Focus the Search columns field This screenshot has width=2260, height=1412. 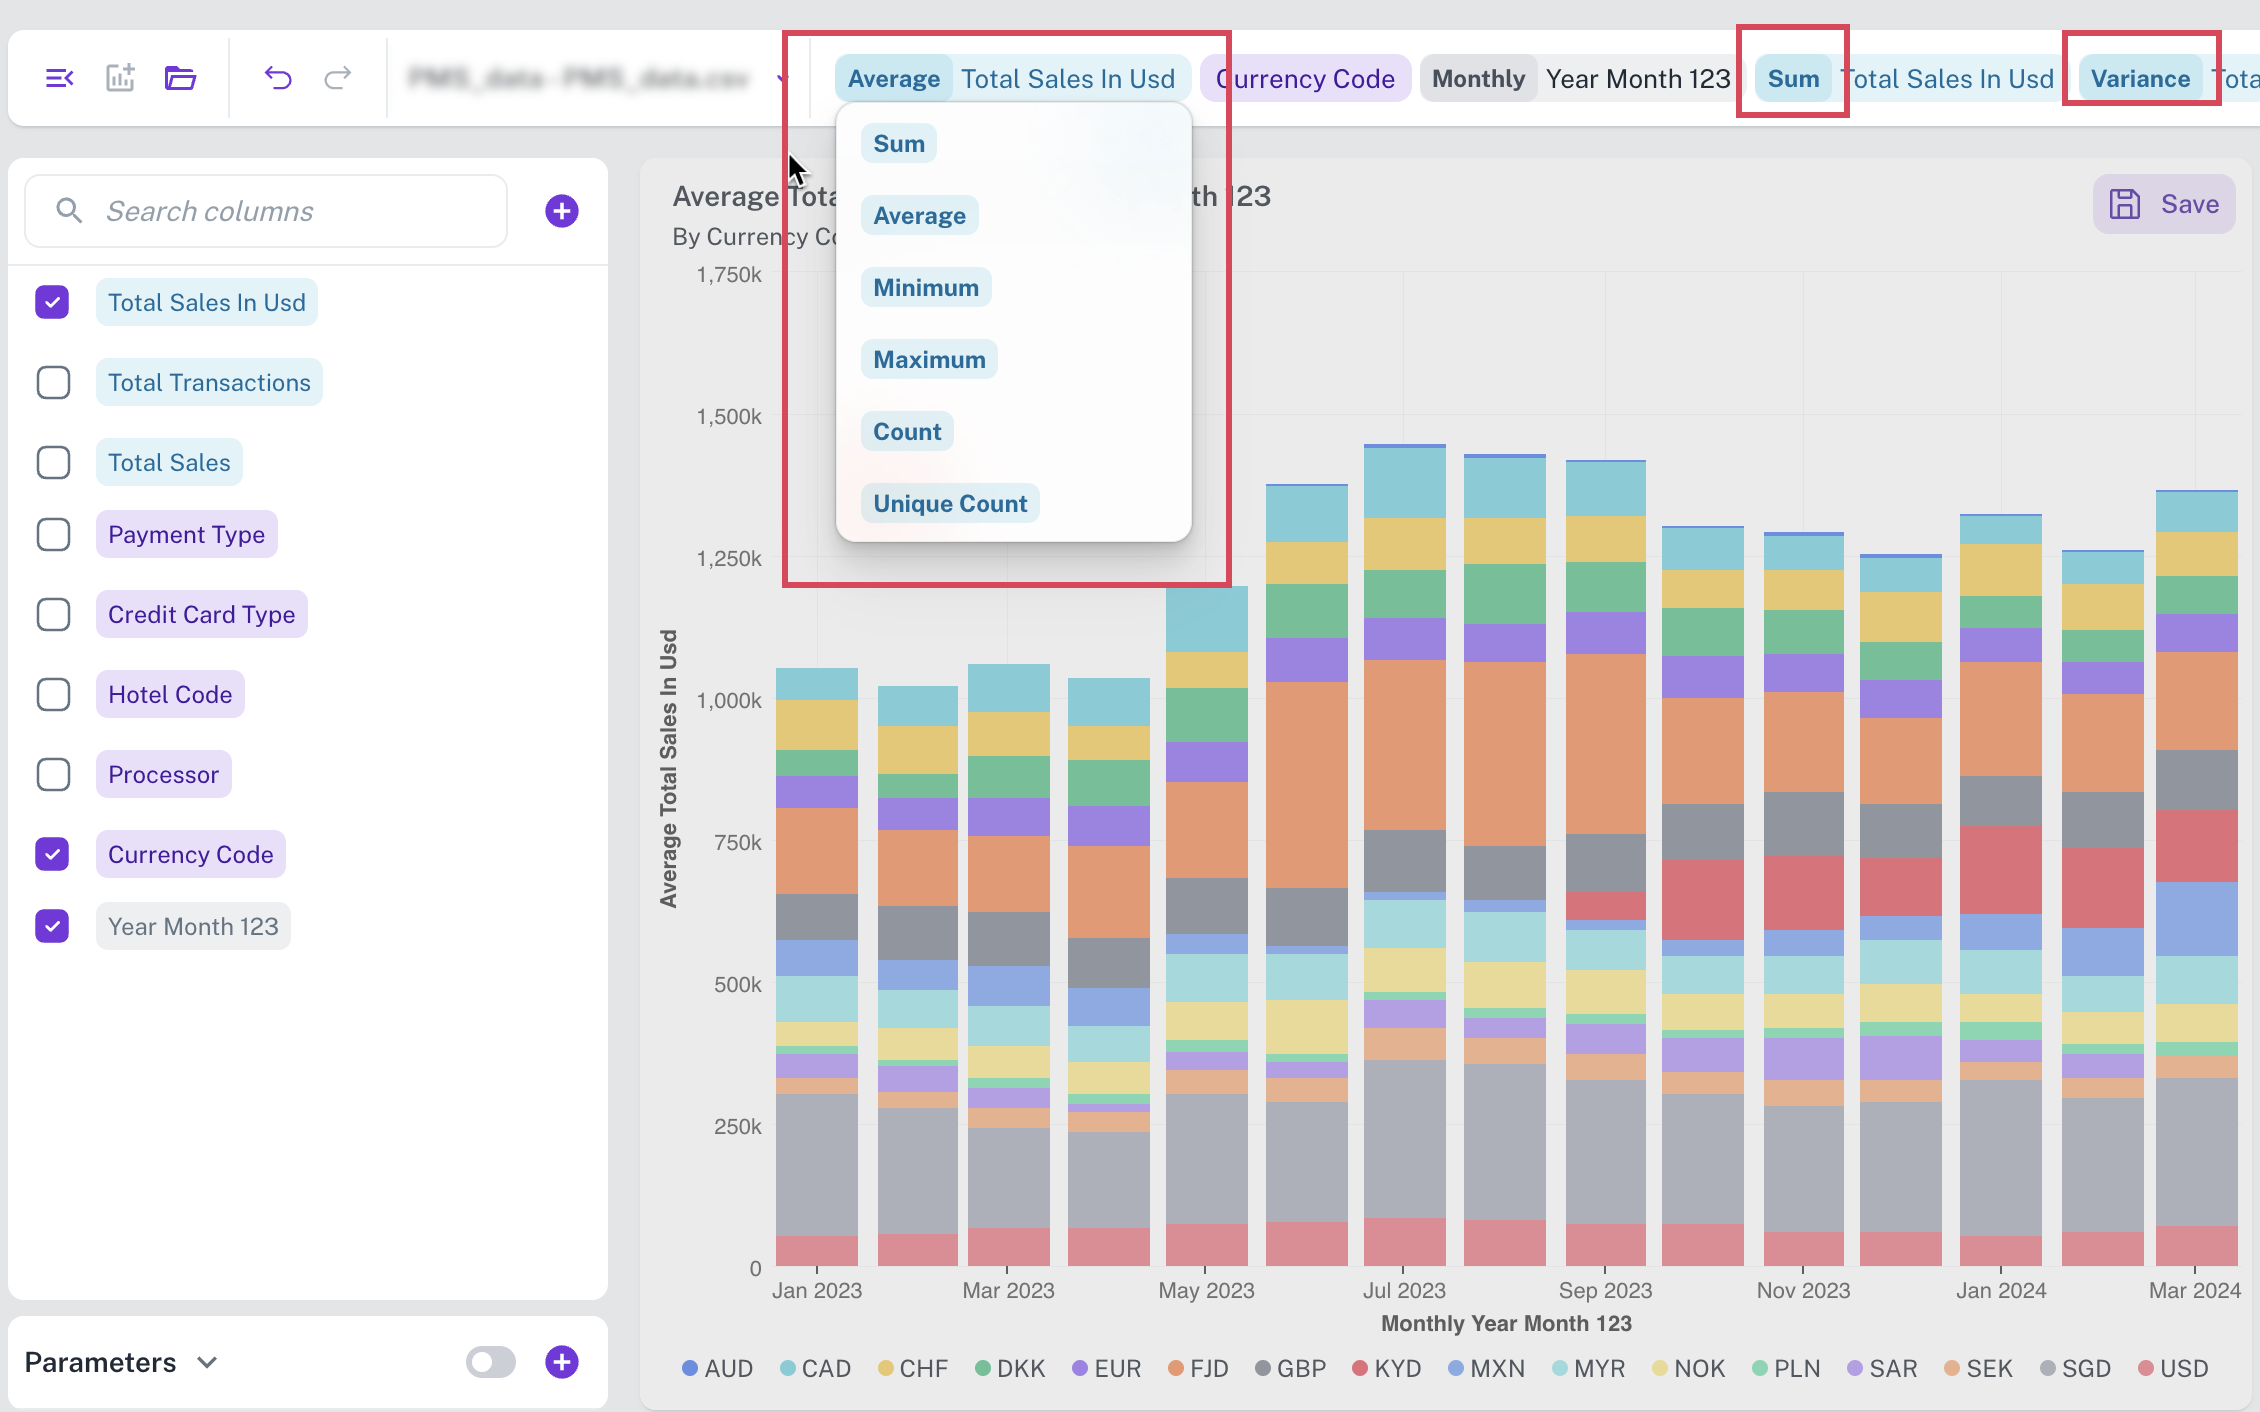click(266, 211)
